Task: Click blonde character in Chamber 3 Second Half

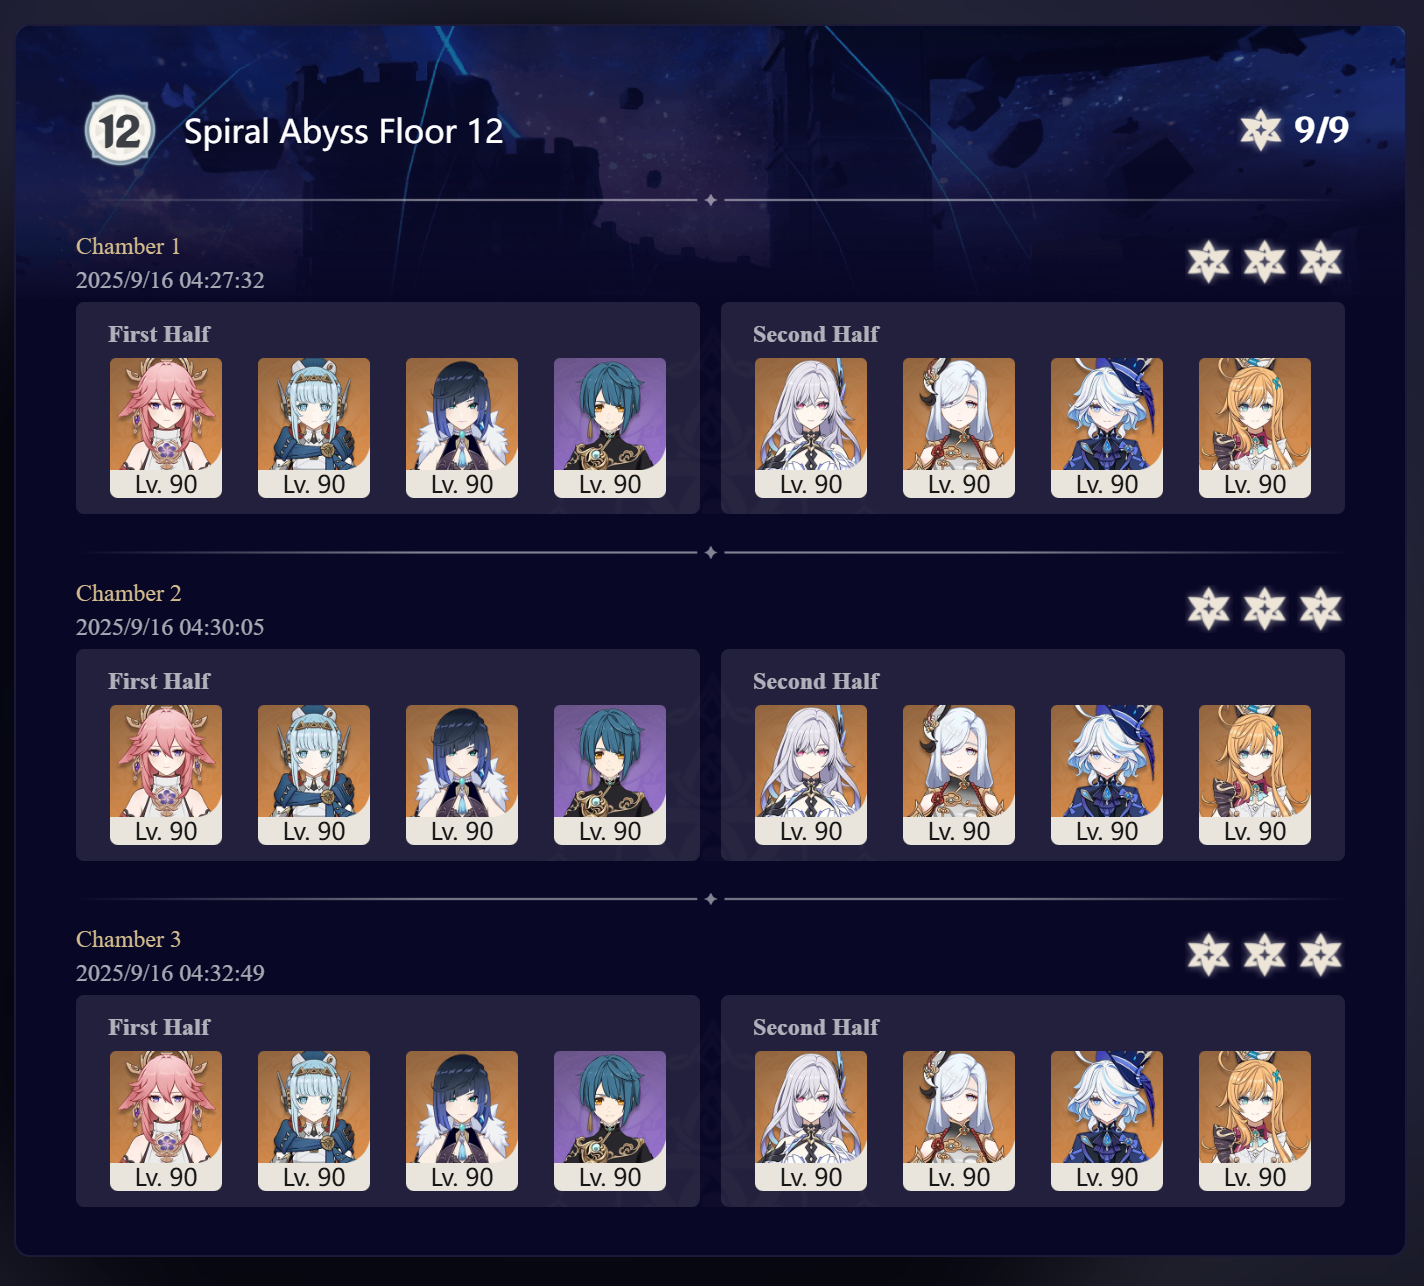Action: click(1255, 1121)
